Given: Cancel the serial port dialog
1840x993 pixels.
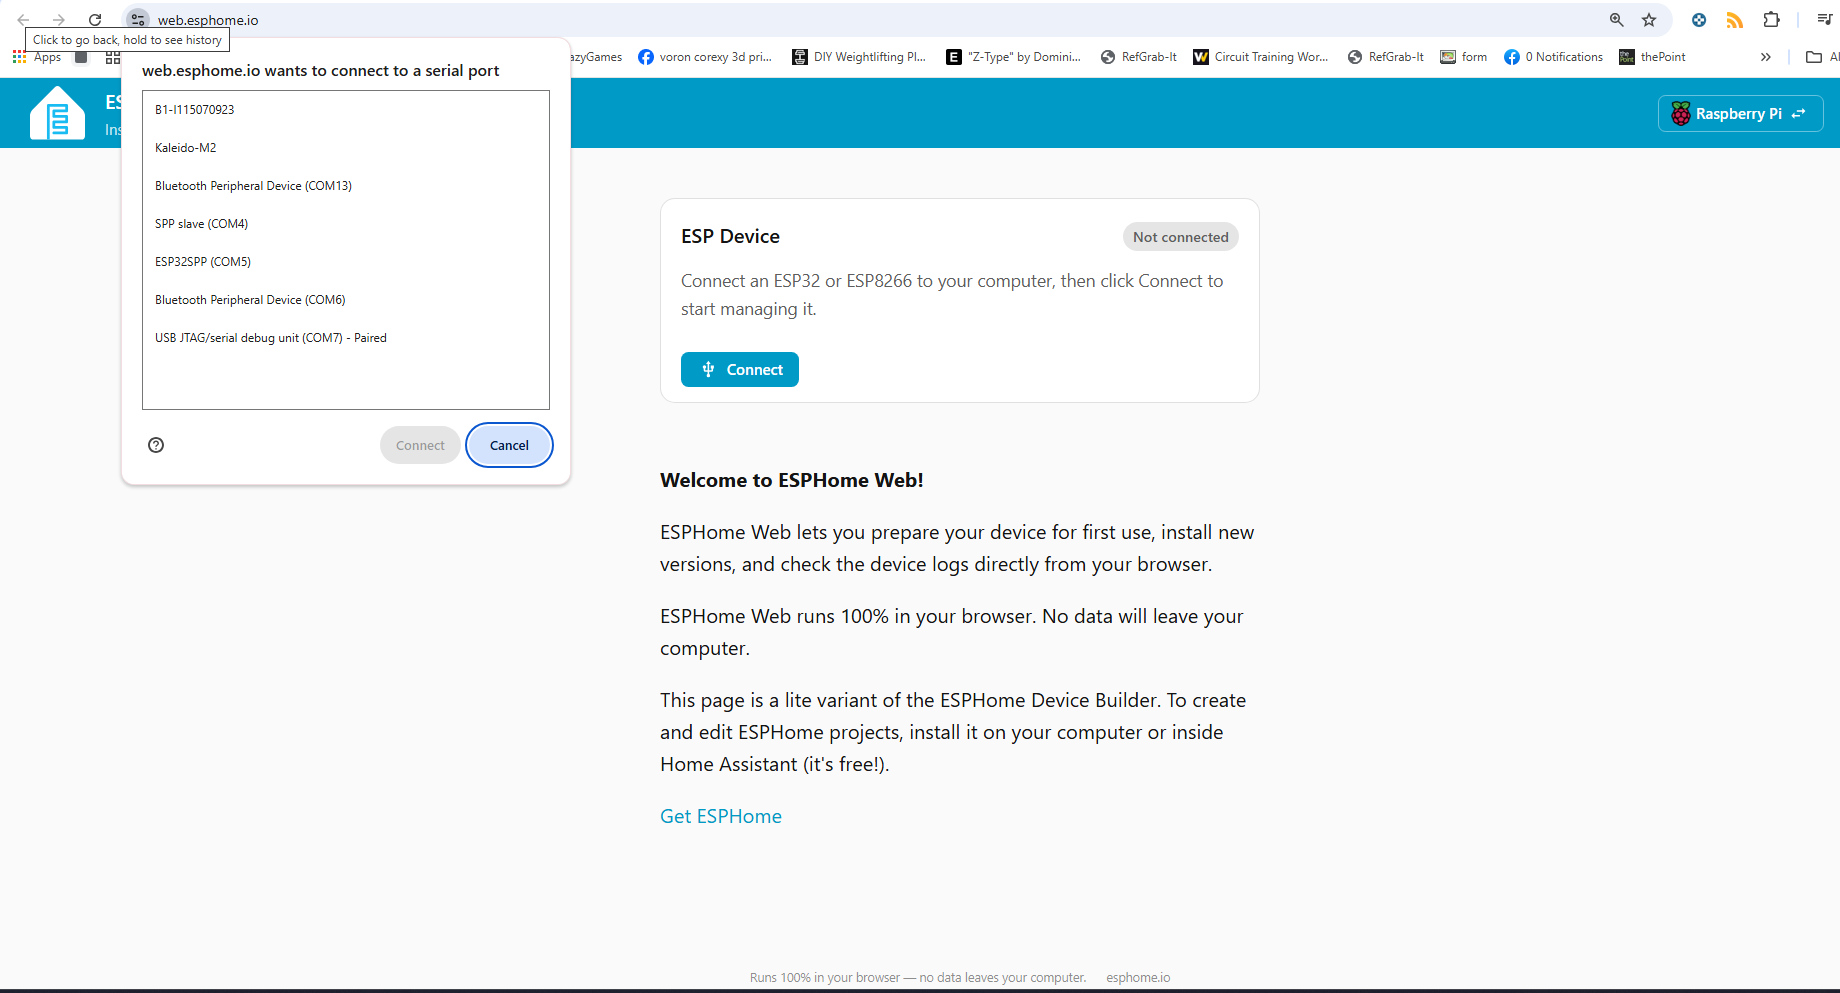Looking at the screenshot, I should coord(509,445).
